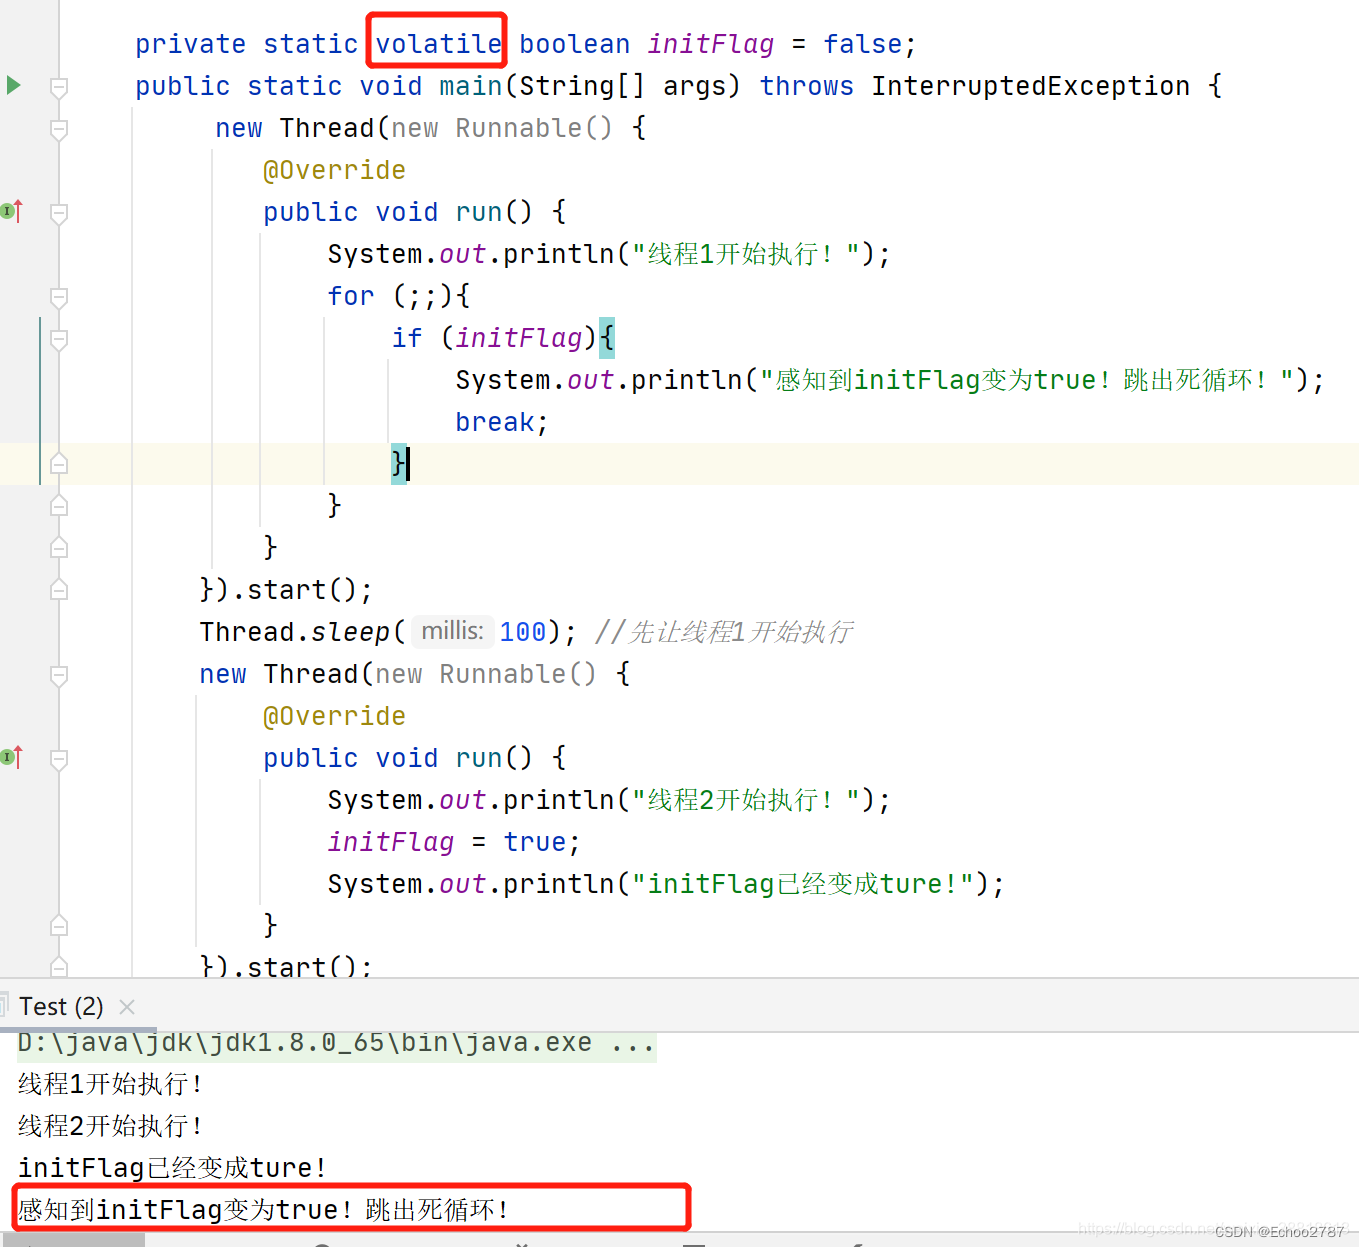
Task: Click the comment //先让线程1开始执行
Action: (x=723, y=632)
